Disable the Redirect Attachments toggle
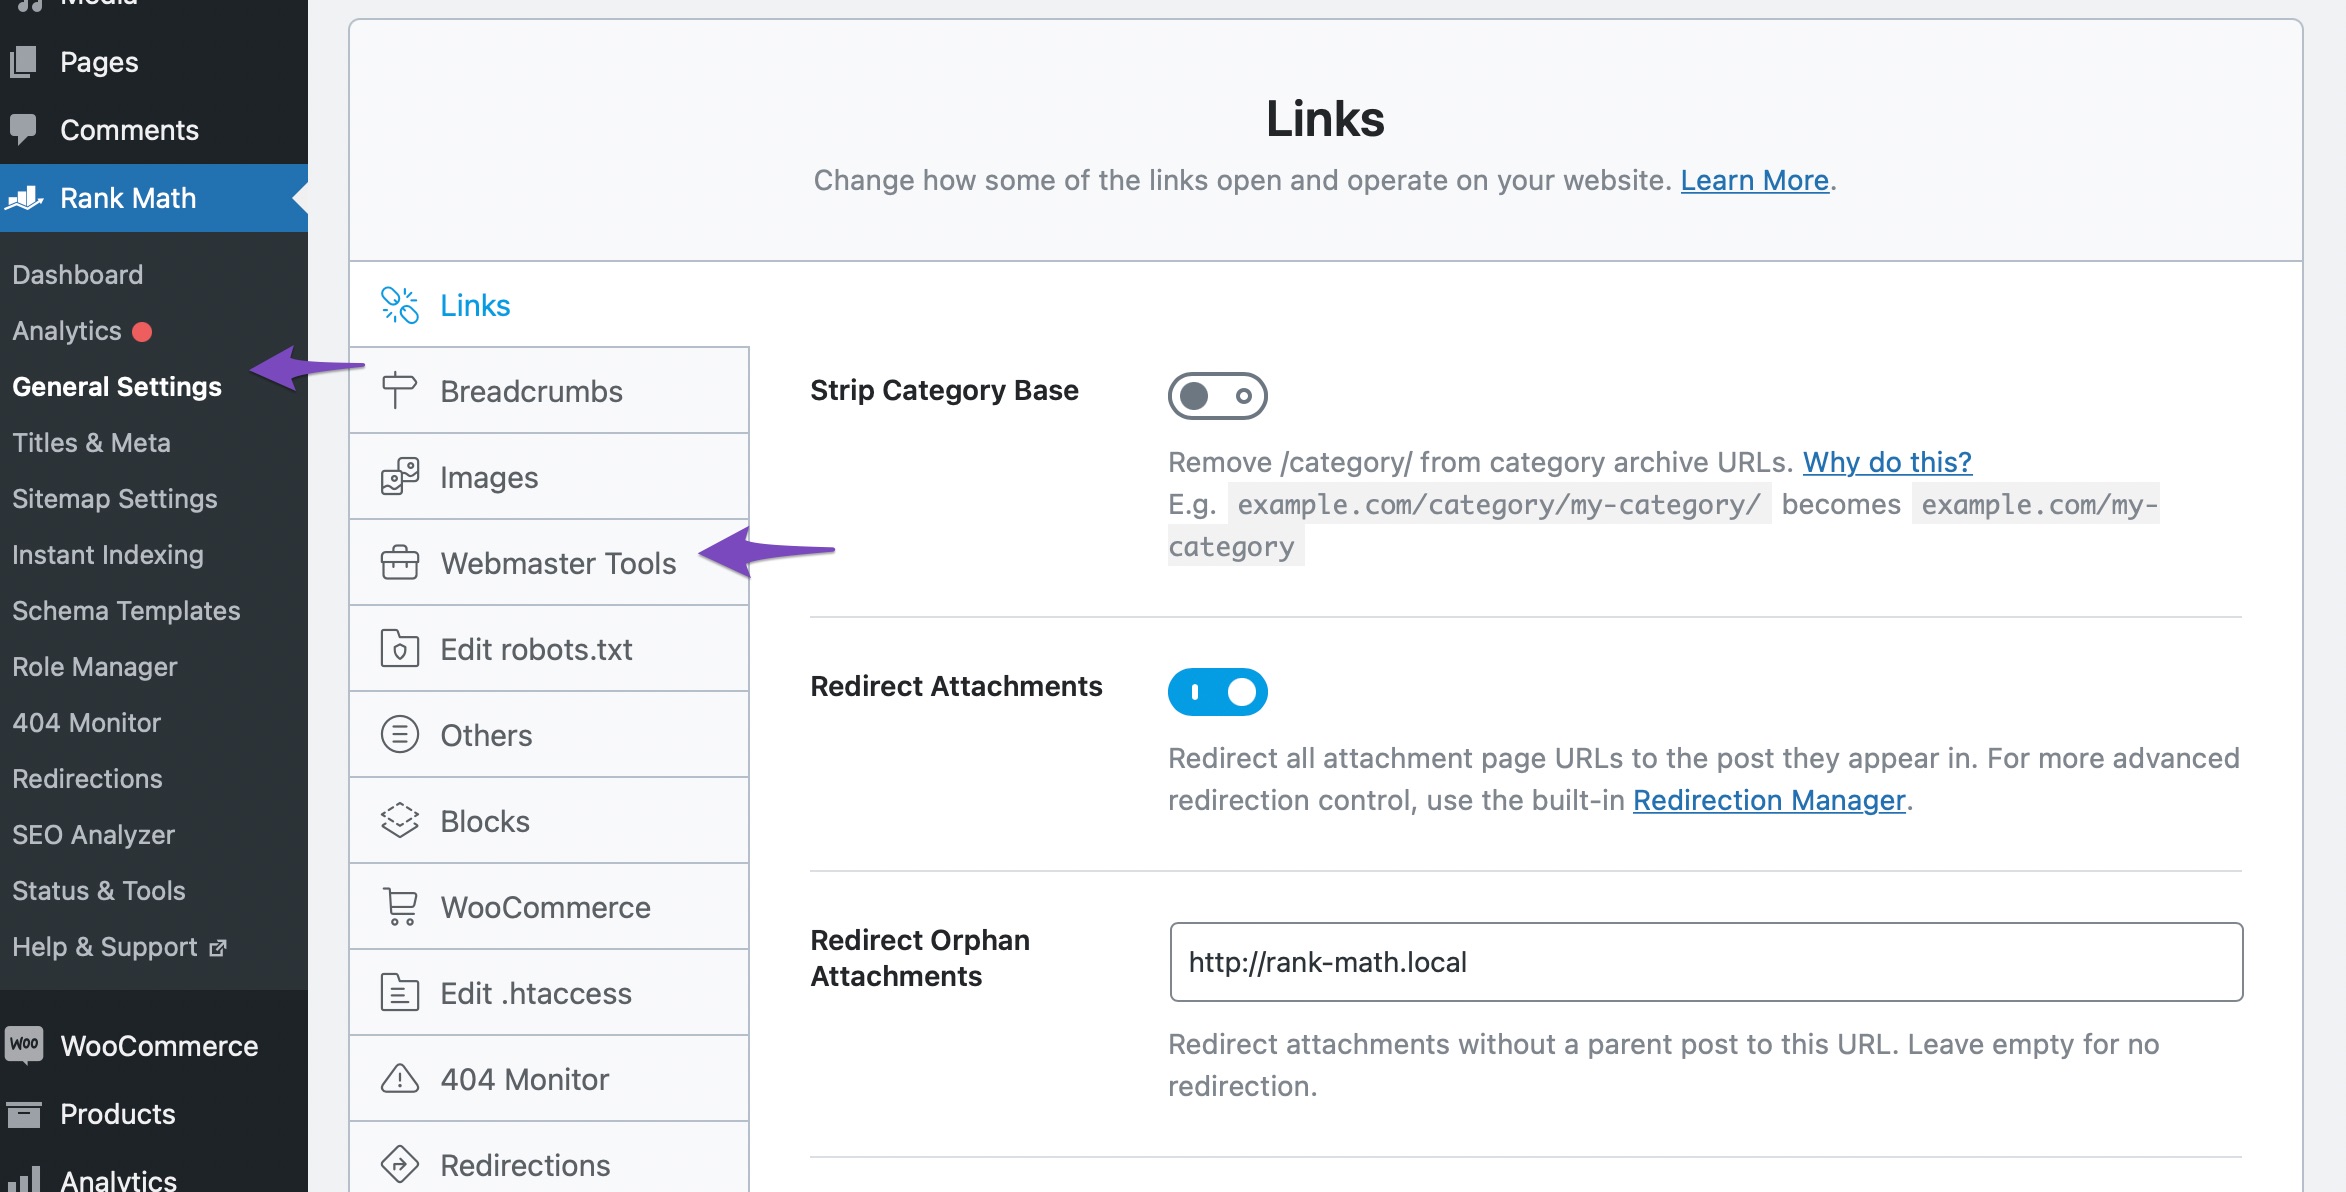 [1217, 692]
